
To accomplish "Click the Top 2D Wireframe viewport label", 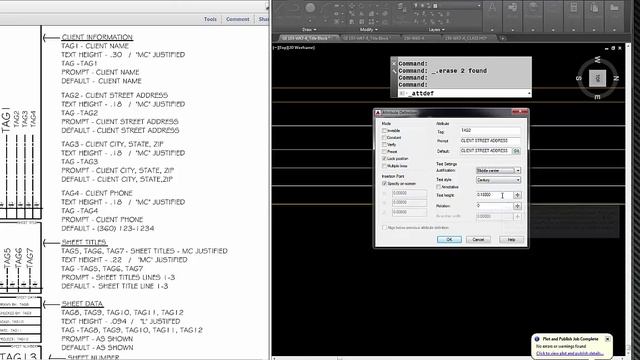I will click(x=294, y=48).
